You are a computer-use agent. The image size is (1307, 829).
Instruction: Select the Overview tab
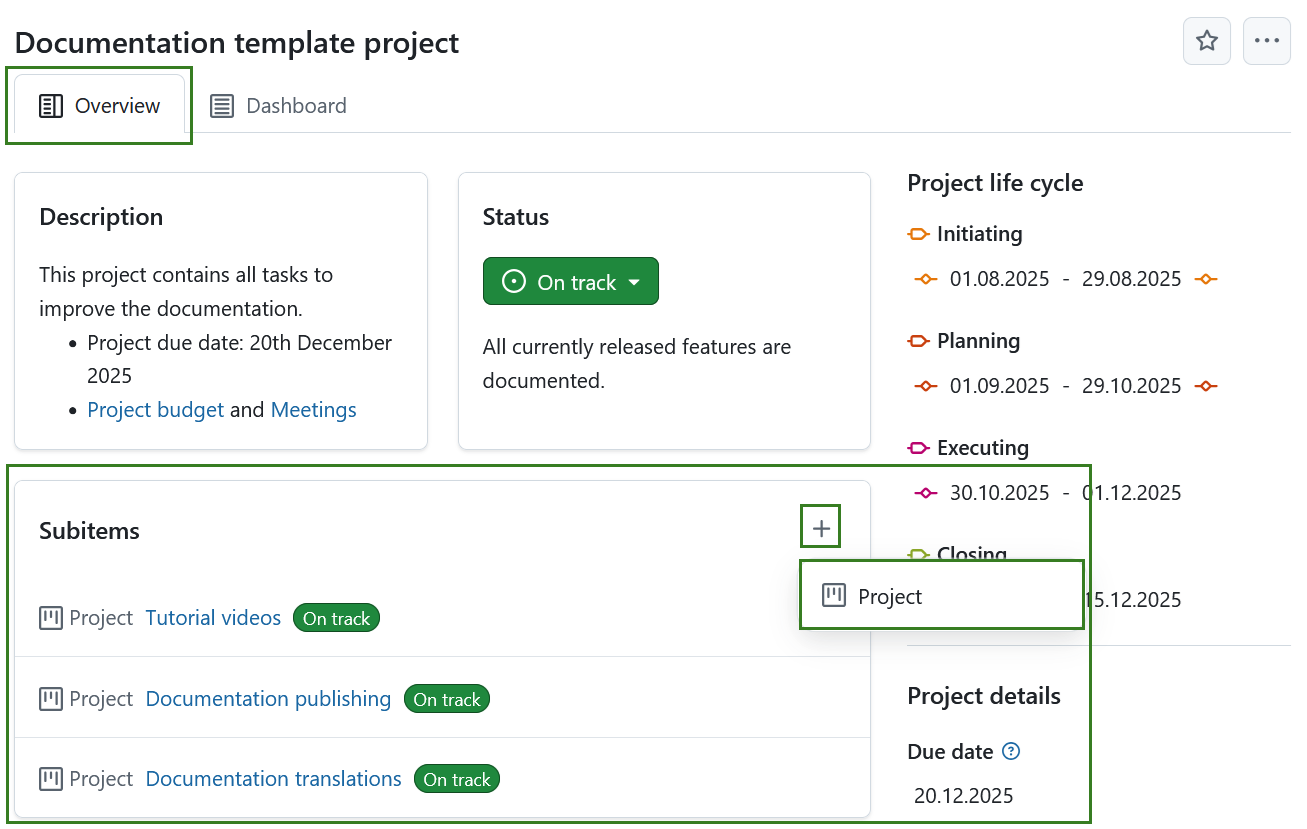99,105
